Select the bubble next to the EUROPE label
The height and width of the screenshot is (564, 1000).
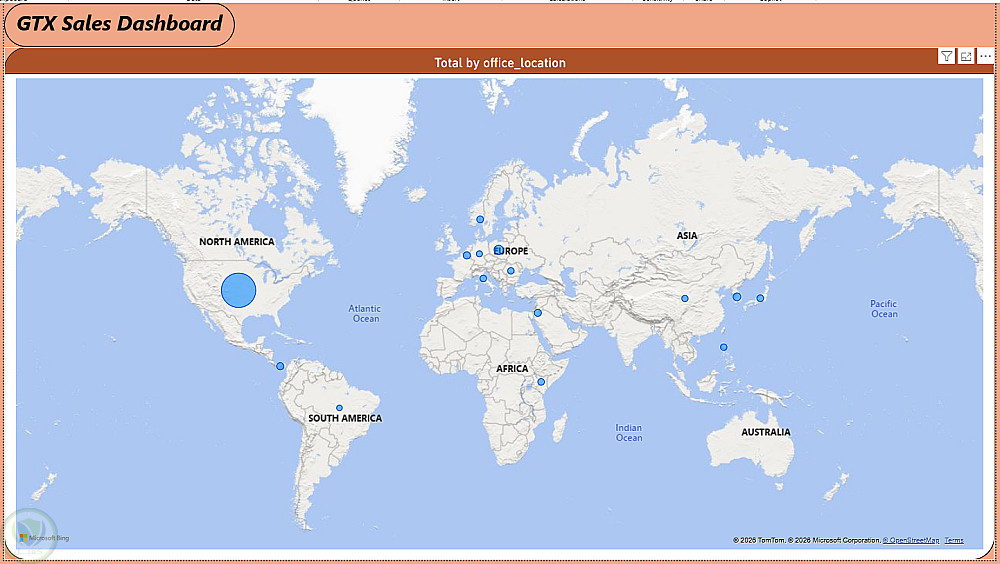499,249
